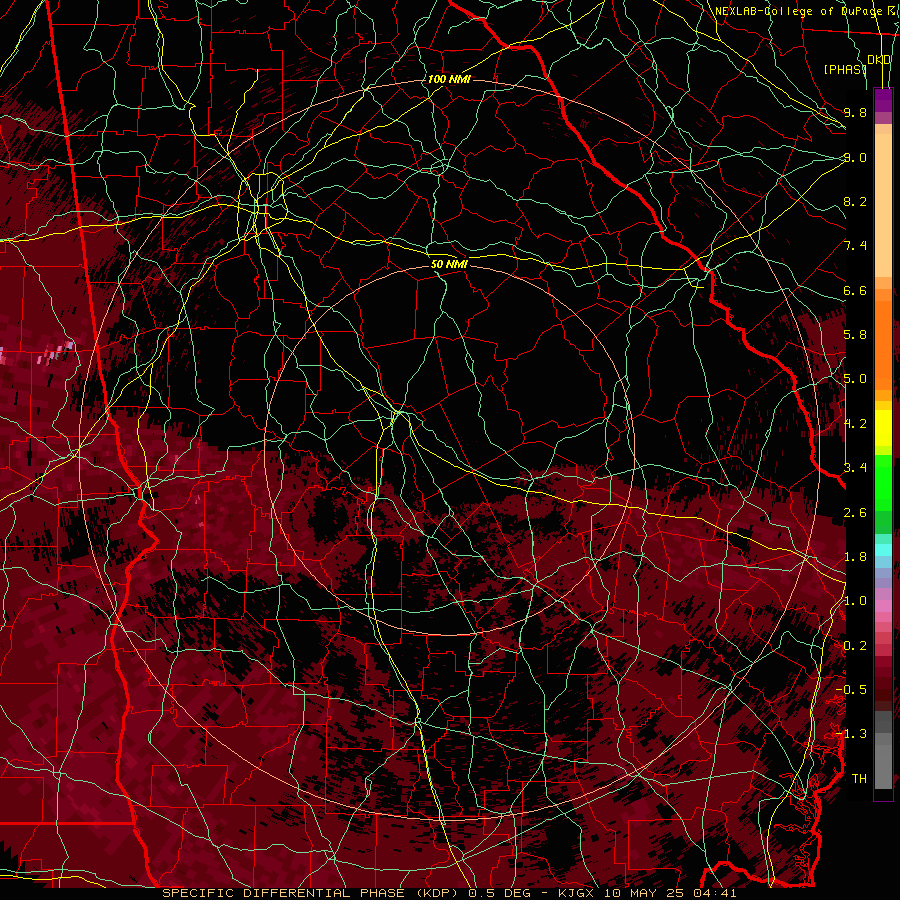The width and height of the screenshot is (900, 900).
Task: Click the 8.2 value on the color scale
Action: point(855,201)
